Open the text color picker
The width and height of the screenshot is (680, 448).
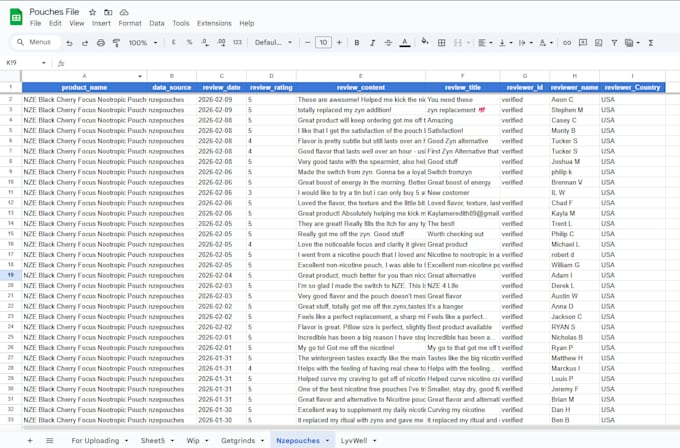(x=405, y=43)
